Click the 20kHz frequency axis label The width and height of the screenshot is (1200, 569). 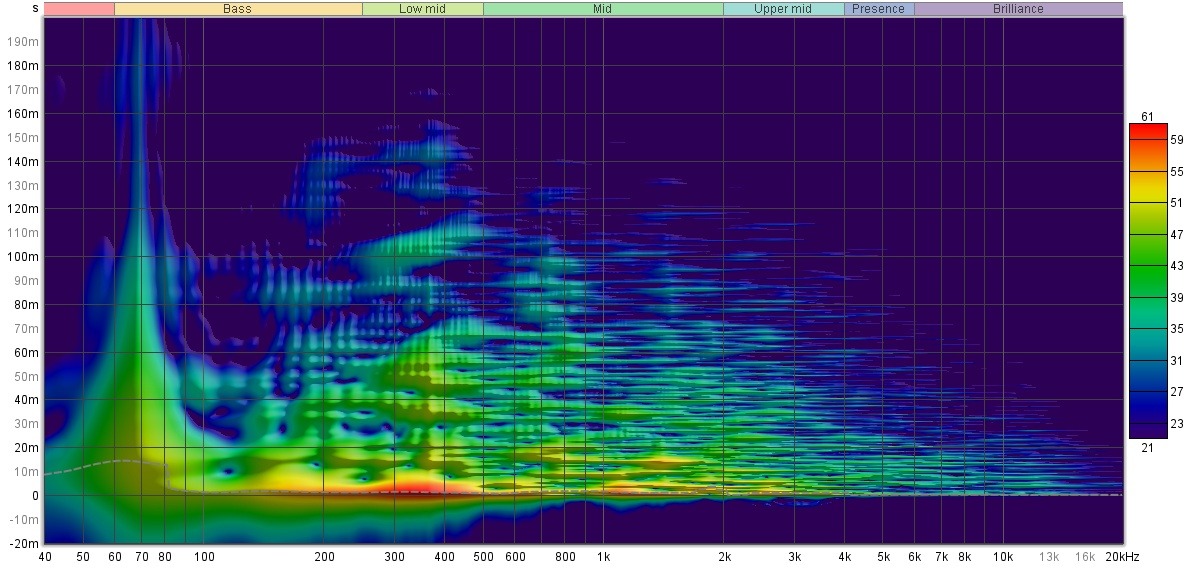coord(1122,557)
